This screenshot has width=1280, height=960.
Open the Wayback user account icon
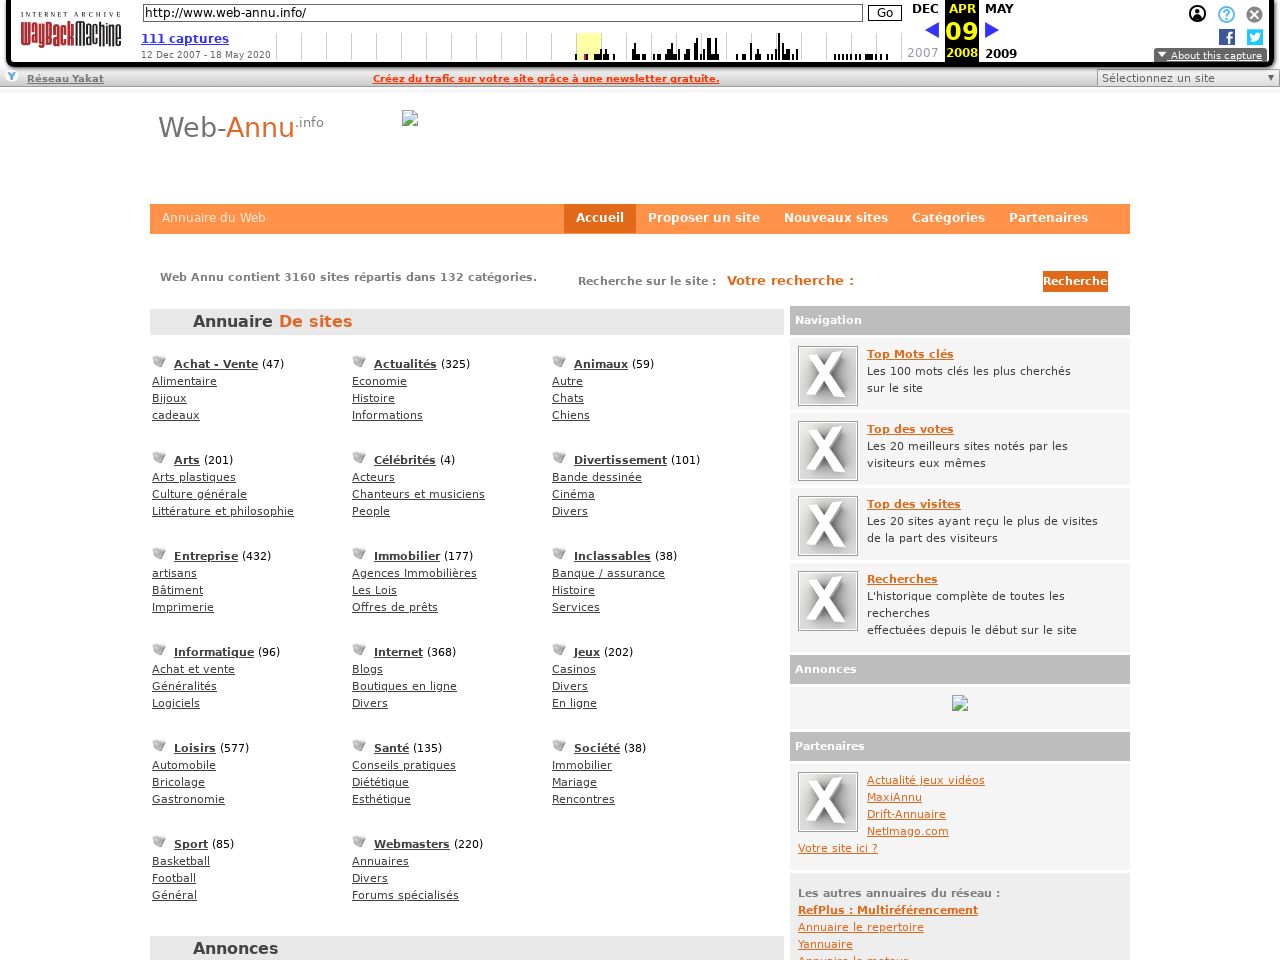pos(1197,14)
